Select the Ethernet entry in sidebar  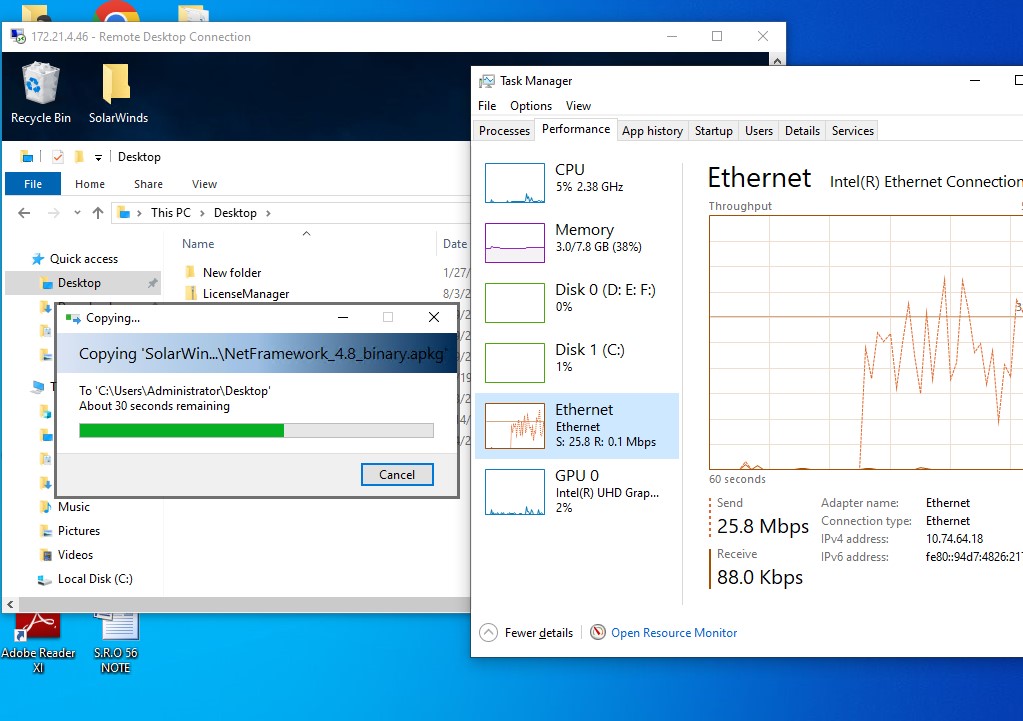pyautogui.click(x=577, y=425)
